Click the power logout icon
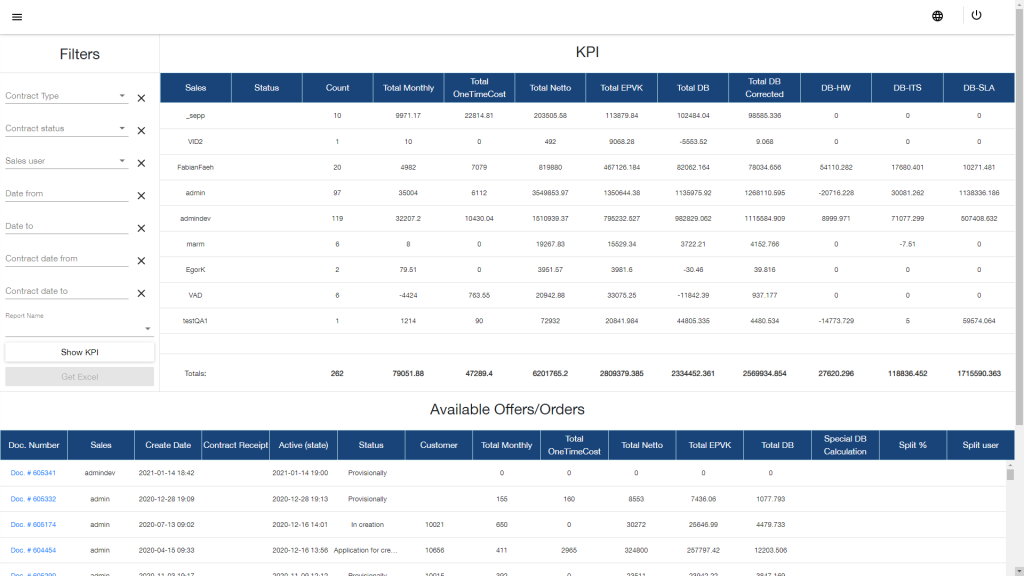The image size is (1024, 576). point(976,16)
